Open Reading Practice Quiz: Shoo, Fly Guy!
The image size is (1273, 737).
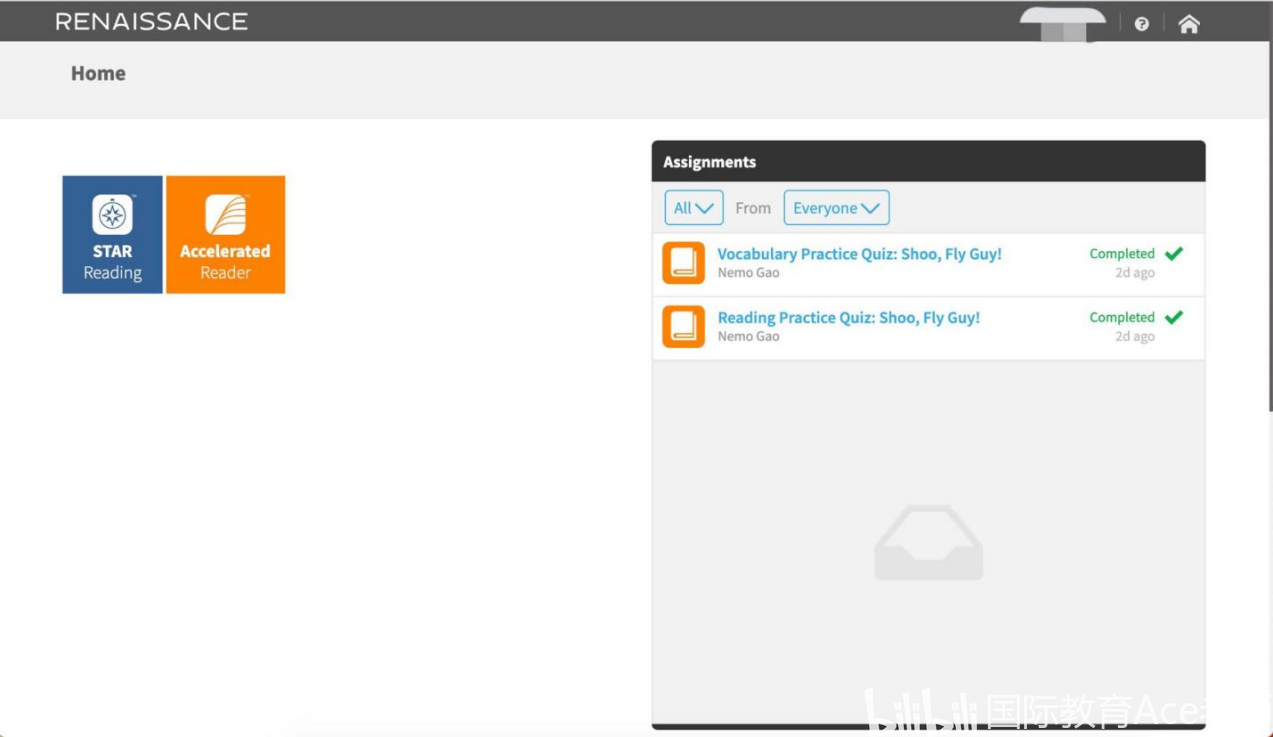pos(848,317)
